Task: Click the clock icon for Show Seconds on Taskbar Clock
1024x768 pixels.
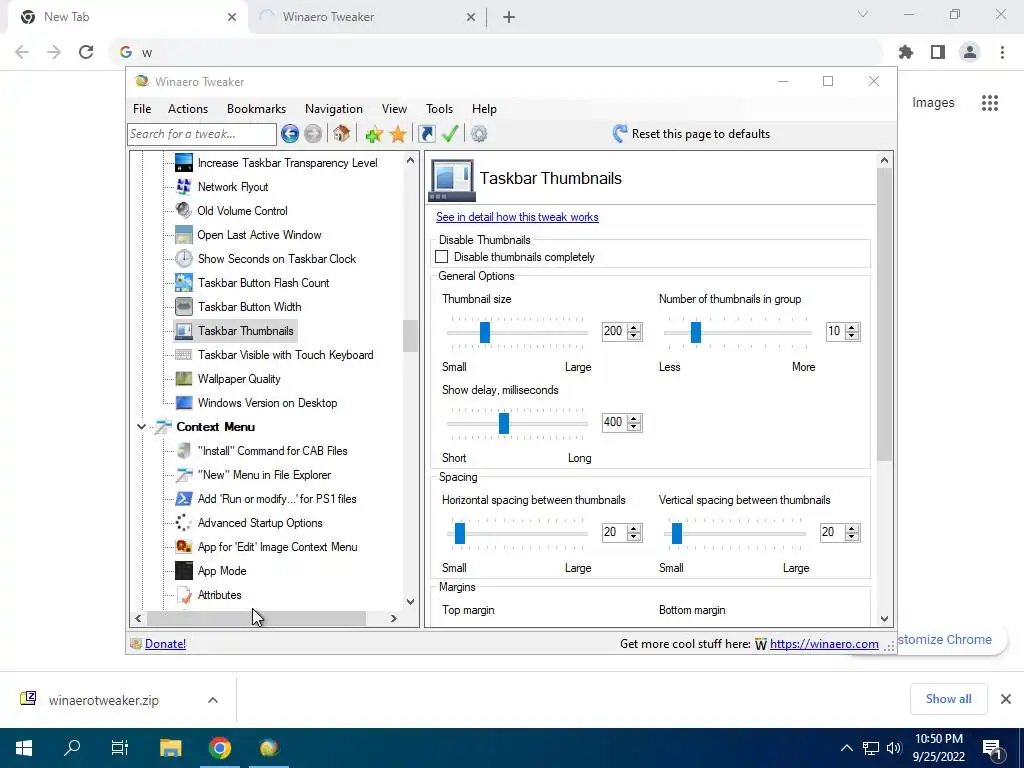Action: [184, 259]
